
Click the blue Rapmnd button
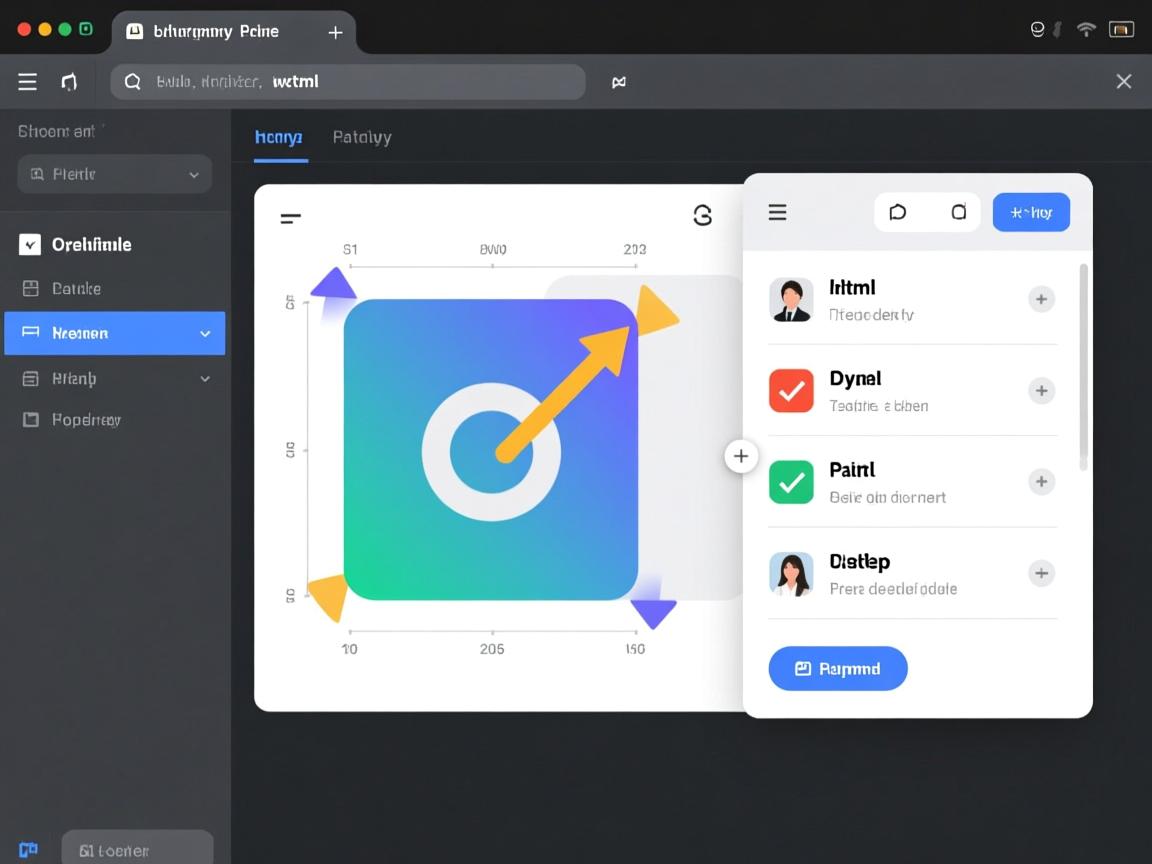(x=838, y=669)
